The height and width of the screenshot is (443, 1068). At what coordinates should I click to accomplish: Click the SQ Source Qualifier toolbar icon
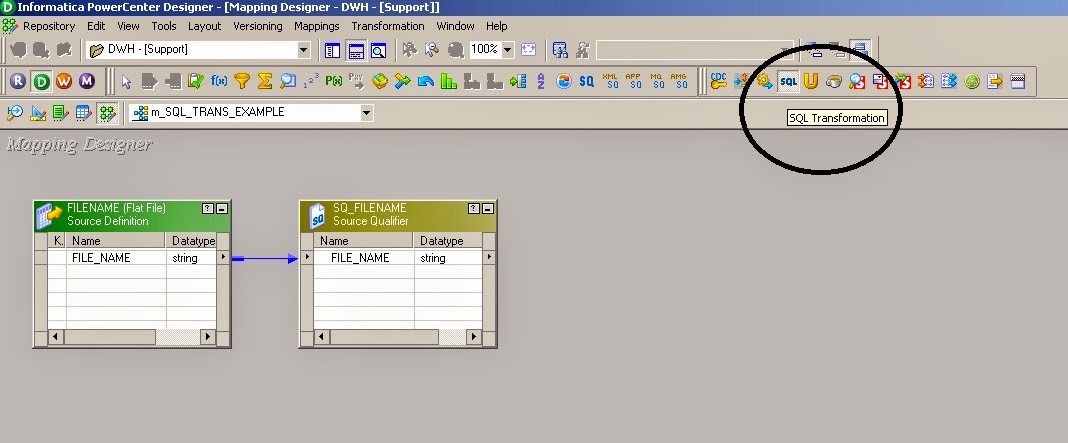point(586,81)
